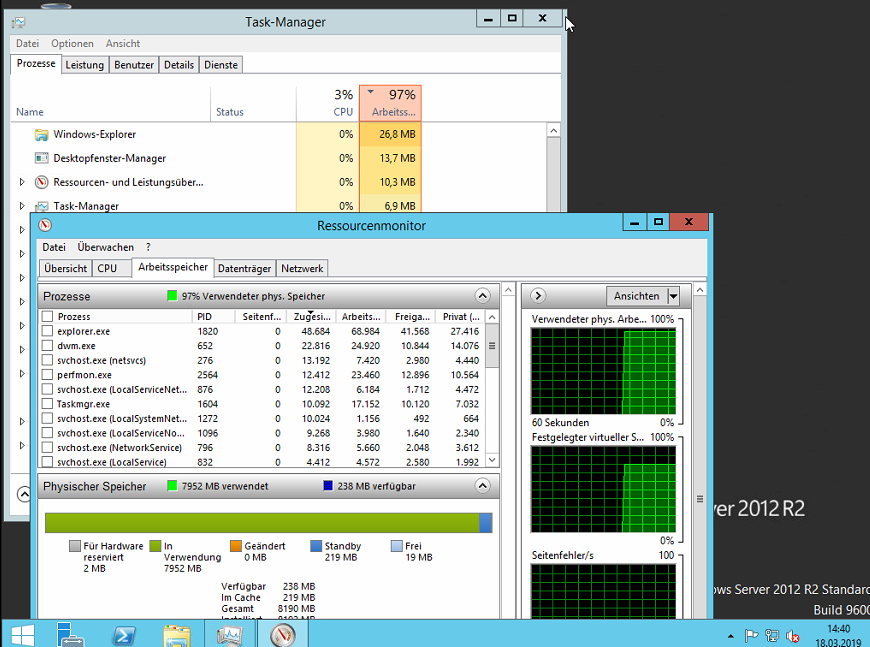Open the Action Center flag tray icon
Image resolution: width=870 pixels, height=647 pixels.
(751, 636)
